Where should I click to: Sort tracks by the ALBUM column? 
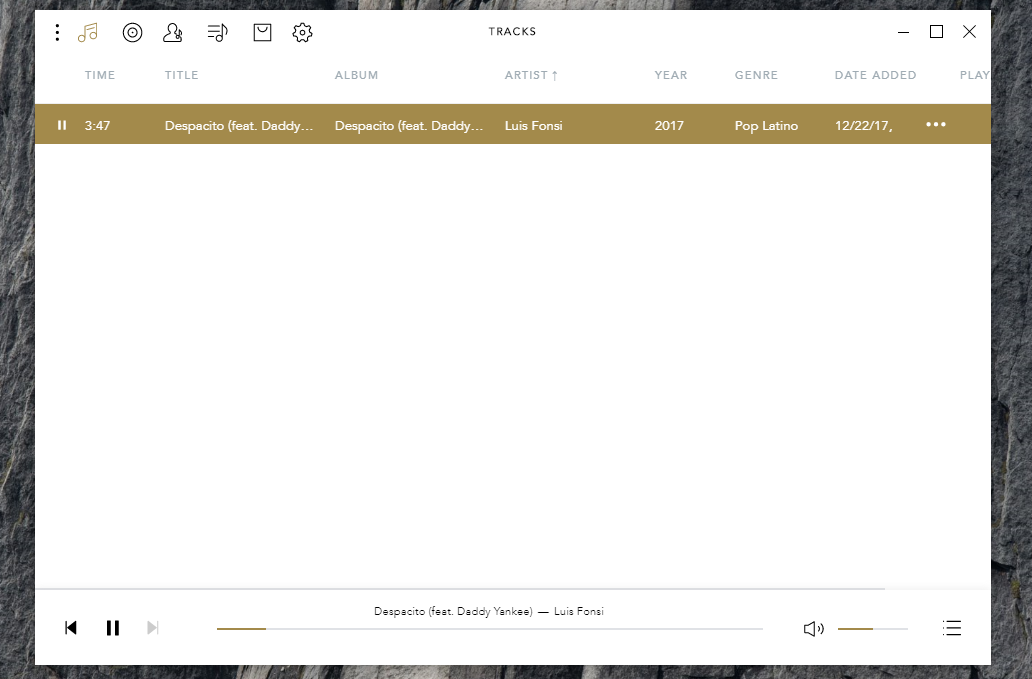(x=357, y=75)
